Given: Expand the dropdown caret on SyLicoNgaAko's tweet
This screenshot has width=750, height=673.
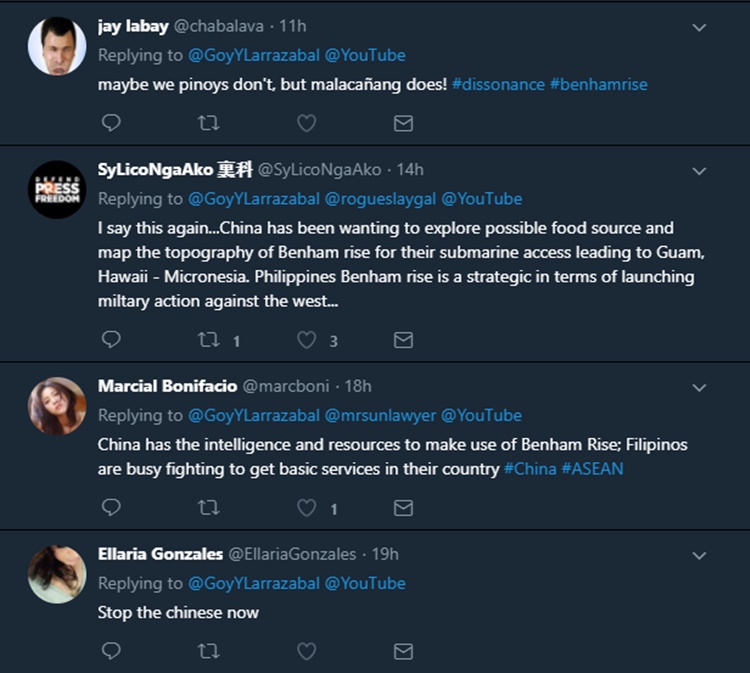Looking at the screenshot, I should point(699,172).
